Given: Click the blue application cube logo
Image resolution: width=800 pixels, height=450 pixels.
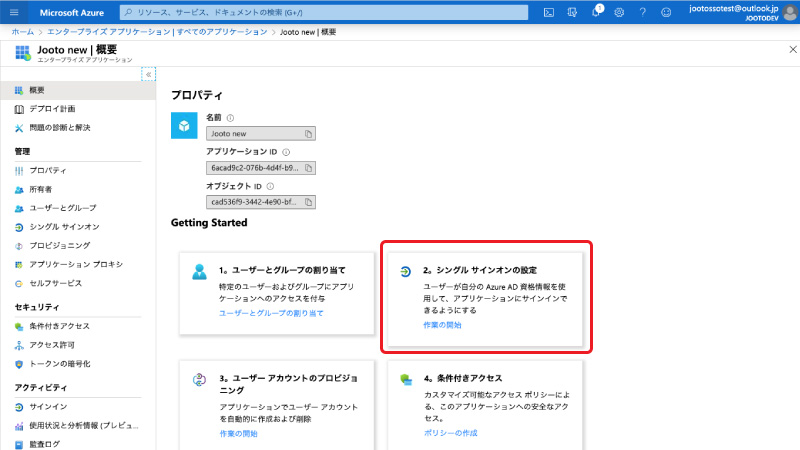Looking at the screenshot, I should (x=184, y=126).
